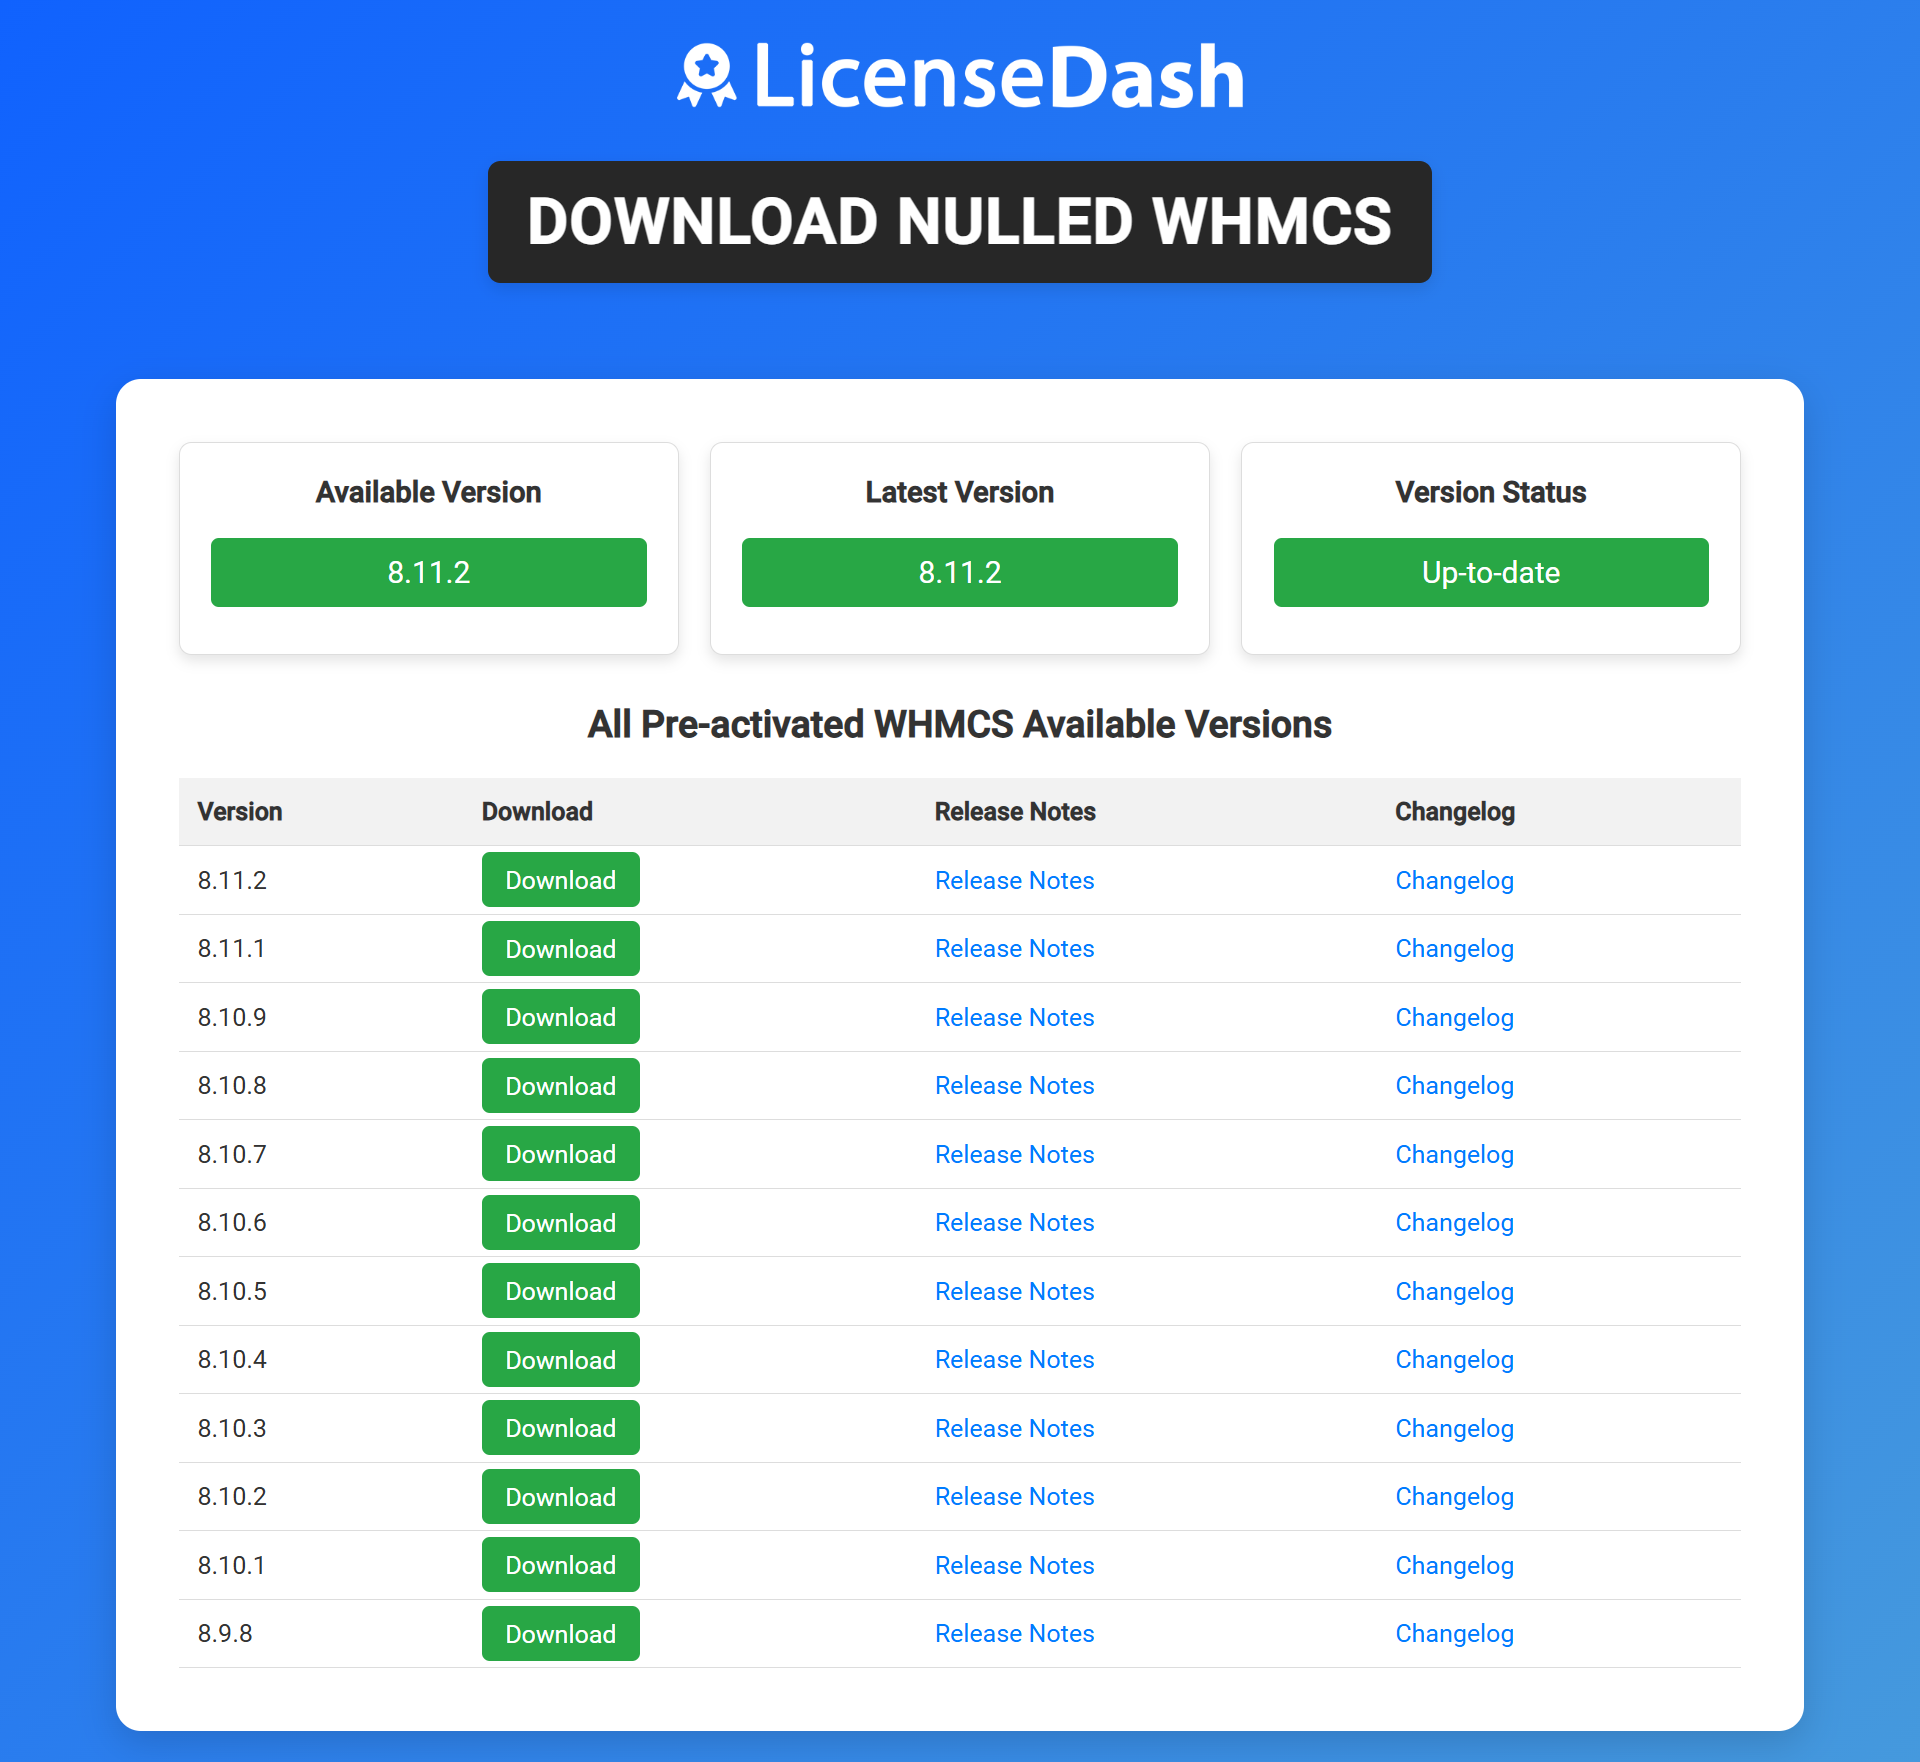Click the Latest Version 8.11.2 badge
Screen dimensions: 1920x1762
tap(959, 572)
